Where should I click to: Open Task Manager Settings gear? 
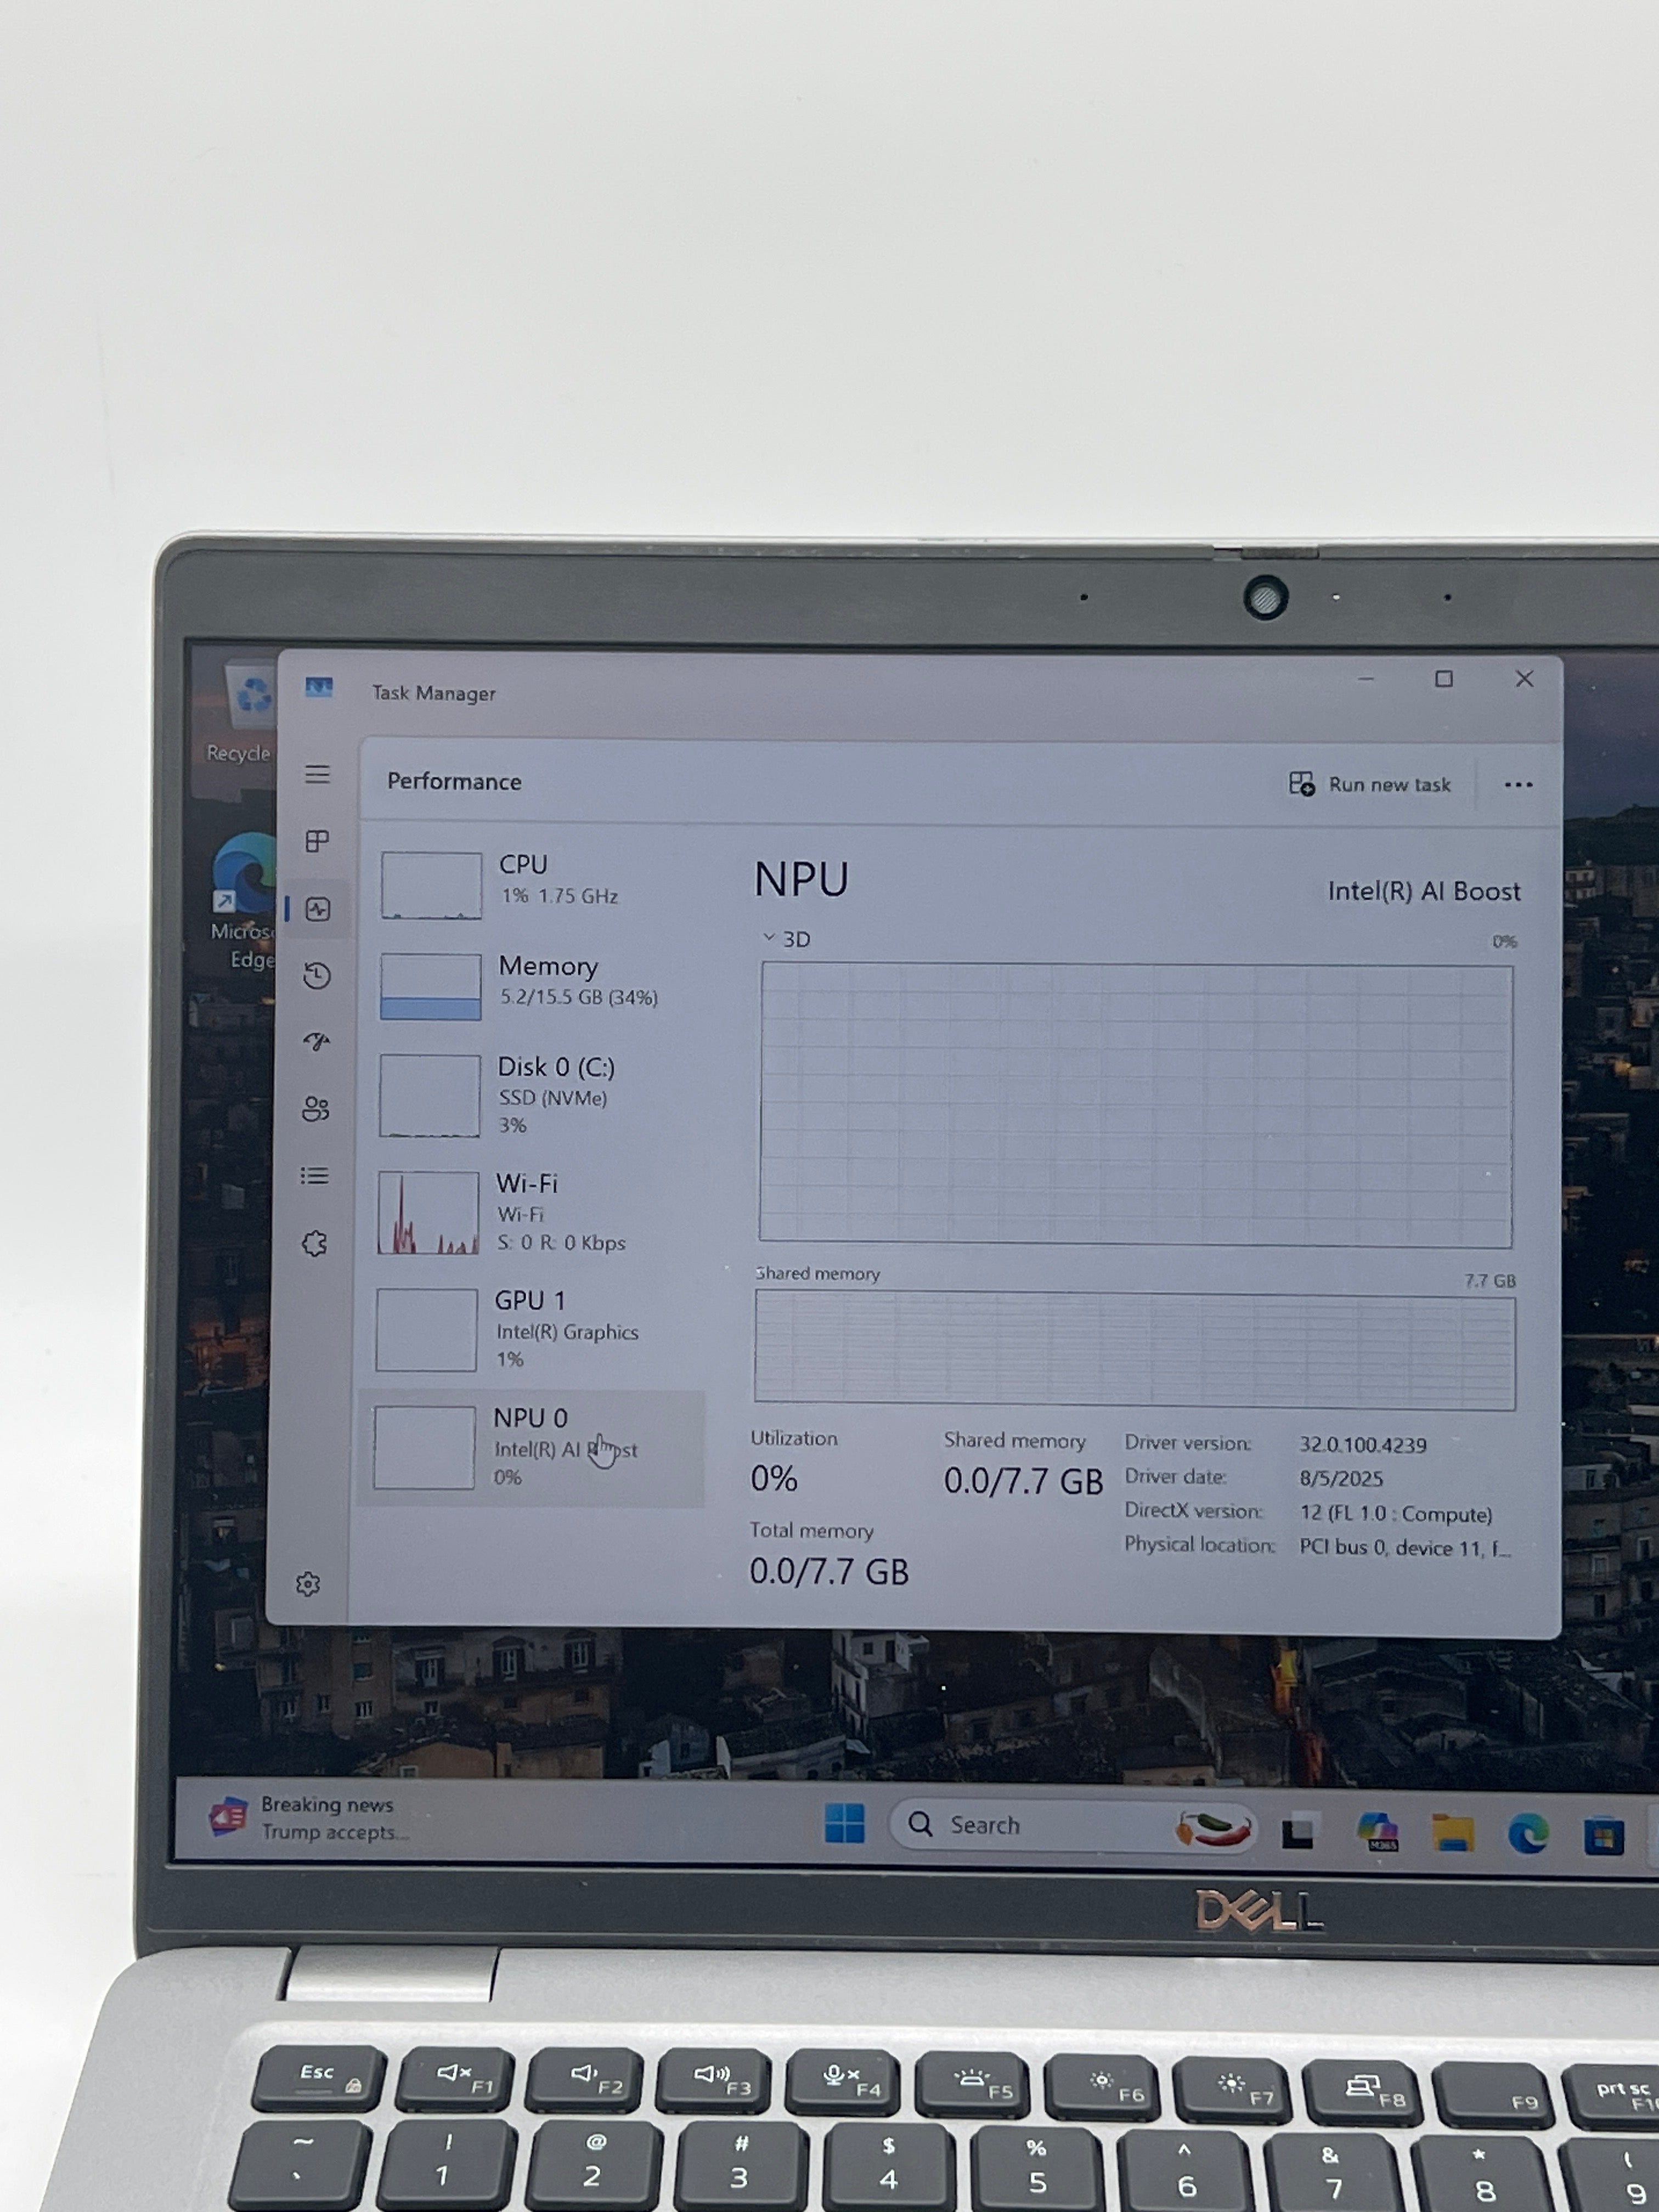(x=308, y=1584)
